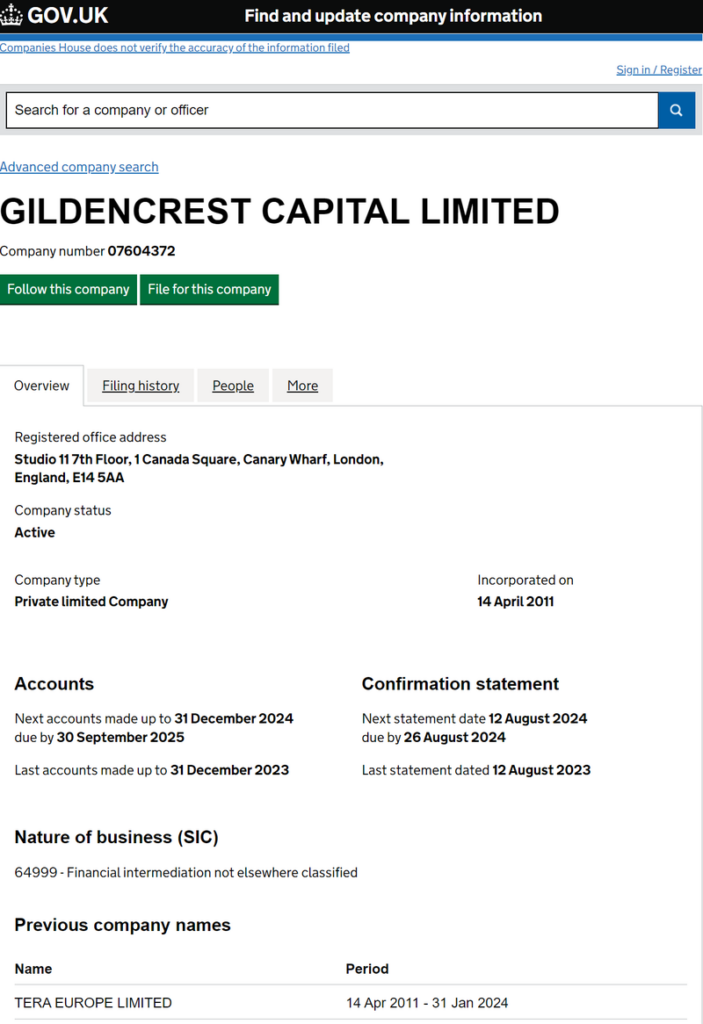Open the Companies House accuracy disclaimer link
Image resolution: width=703 pixels, height=1024 pixels.
point(175,47)
